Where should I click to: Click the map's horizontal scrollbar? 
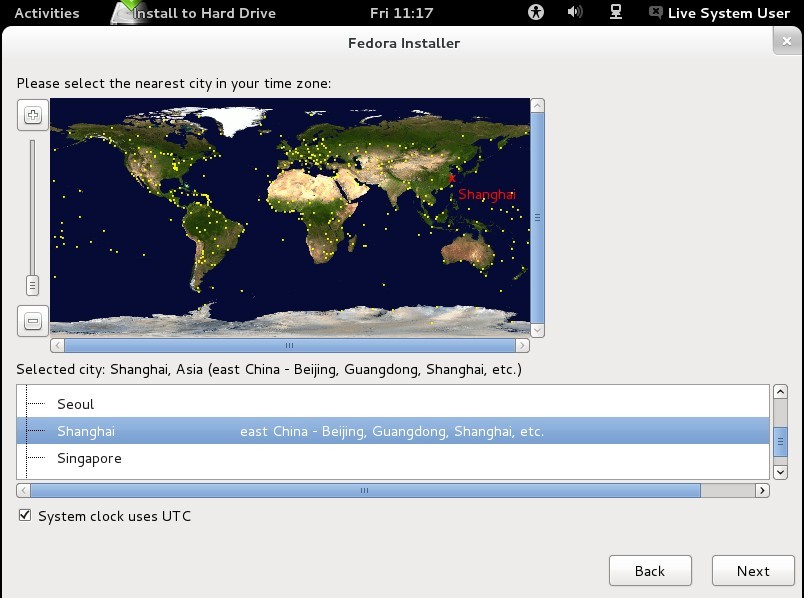click(288, 344)
